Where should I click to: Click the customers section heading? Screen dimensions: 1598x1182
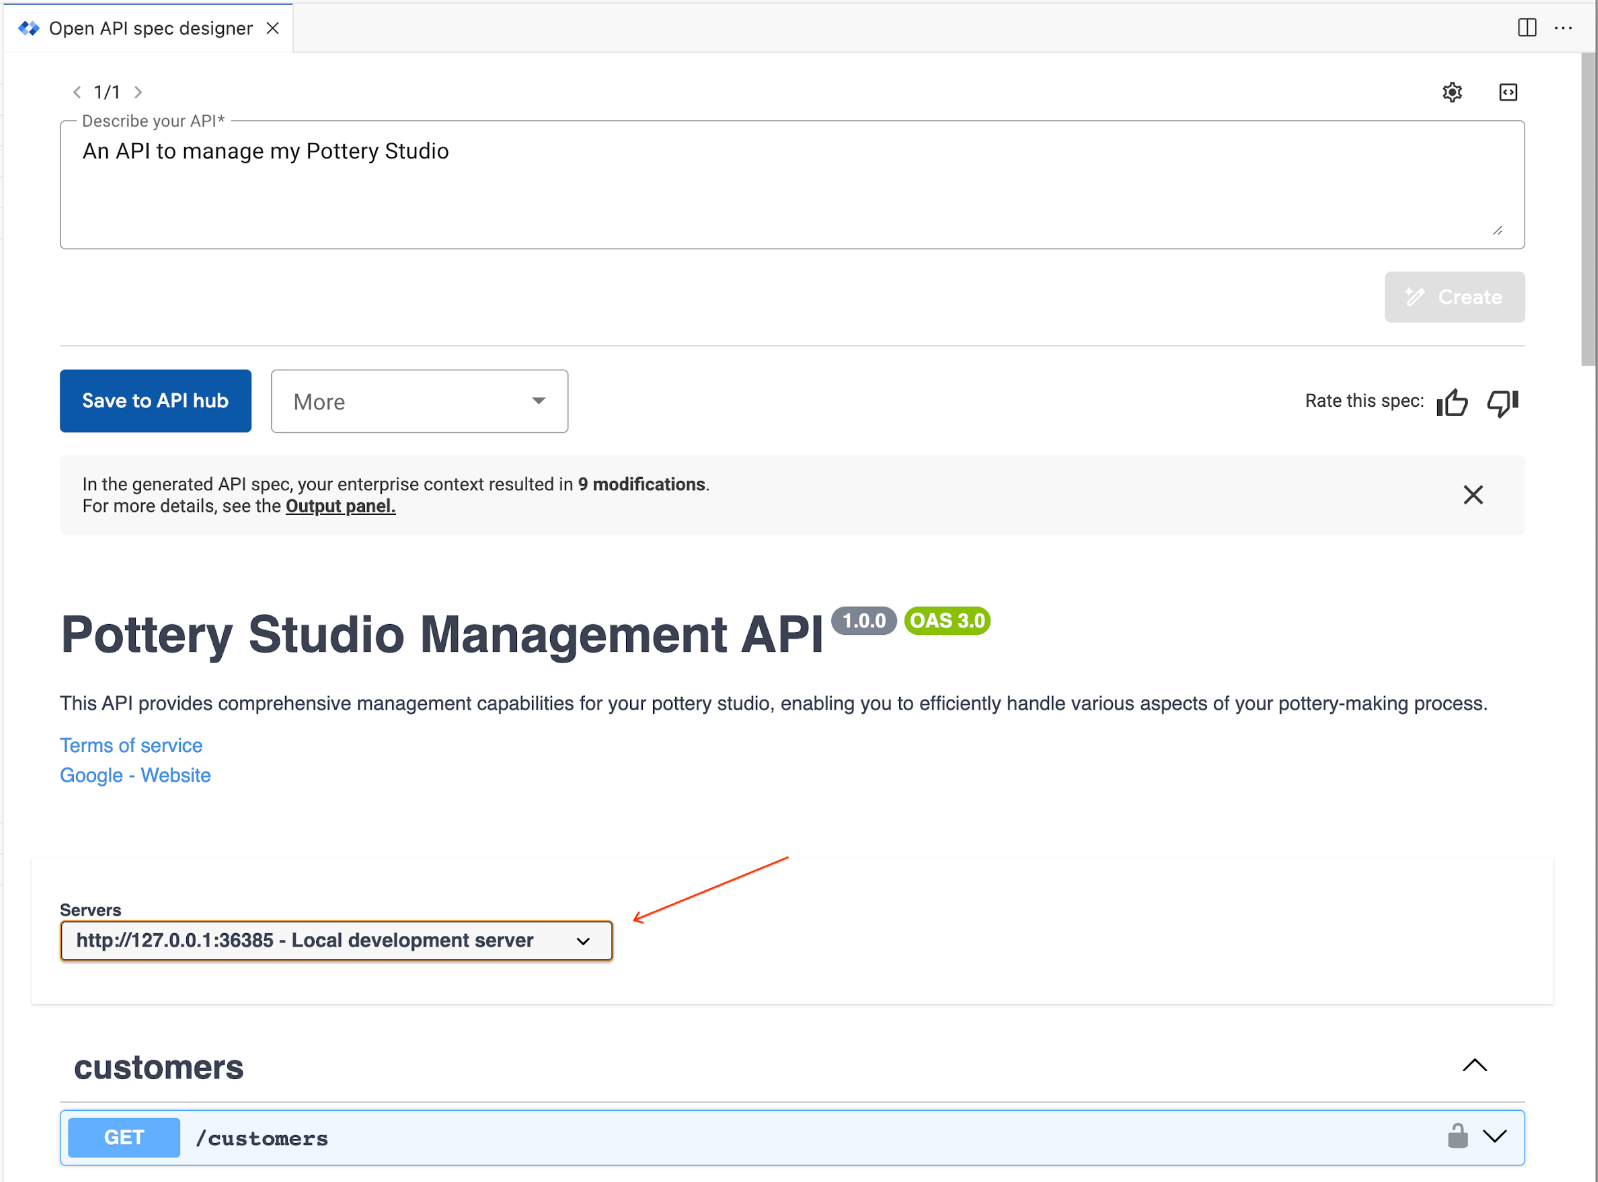click(159, 1067)
